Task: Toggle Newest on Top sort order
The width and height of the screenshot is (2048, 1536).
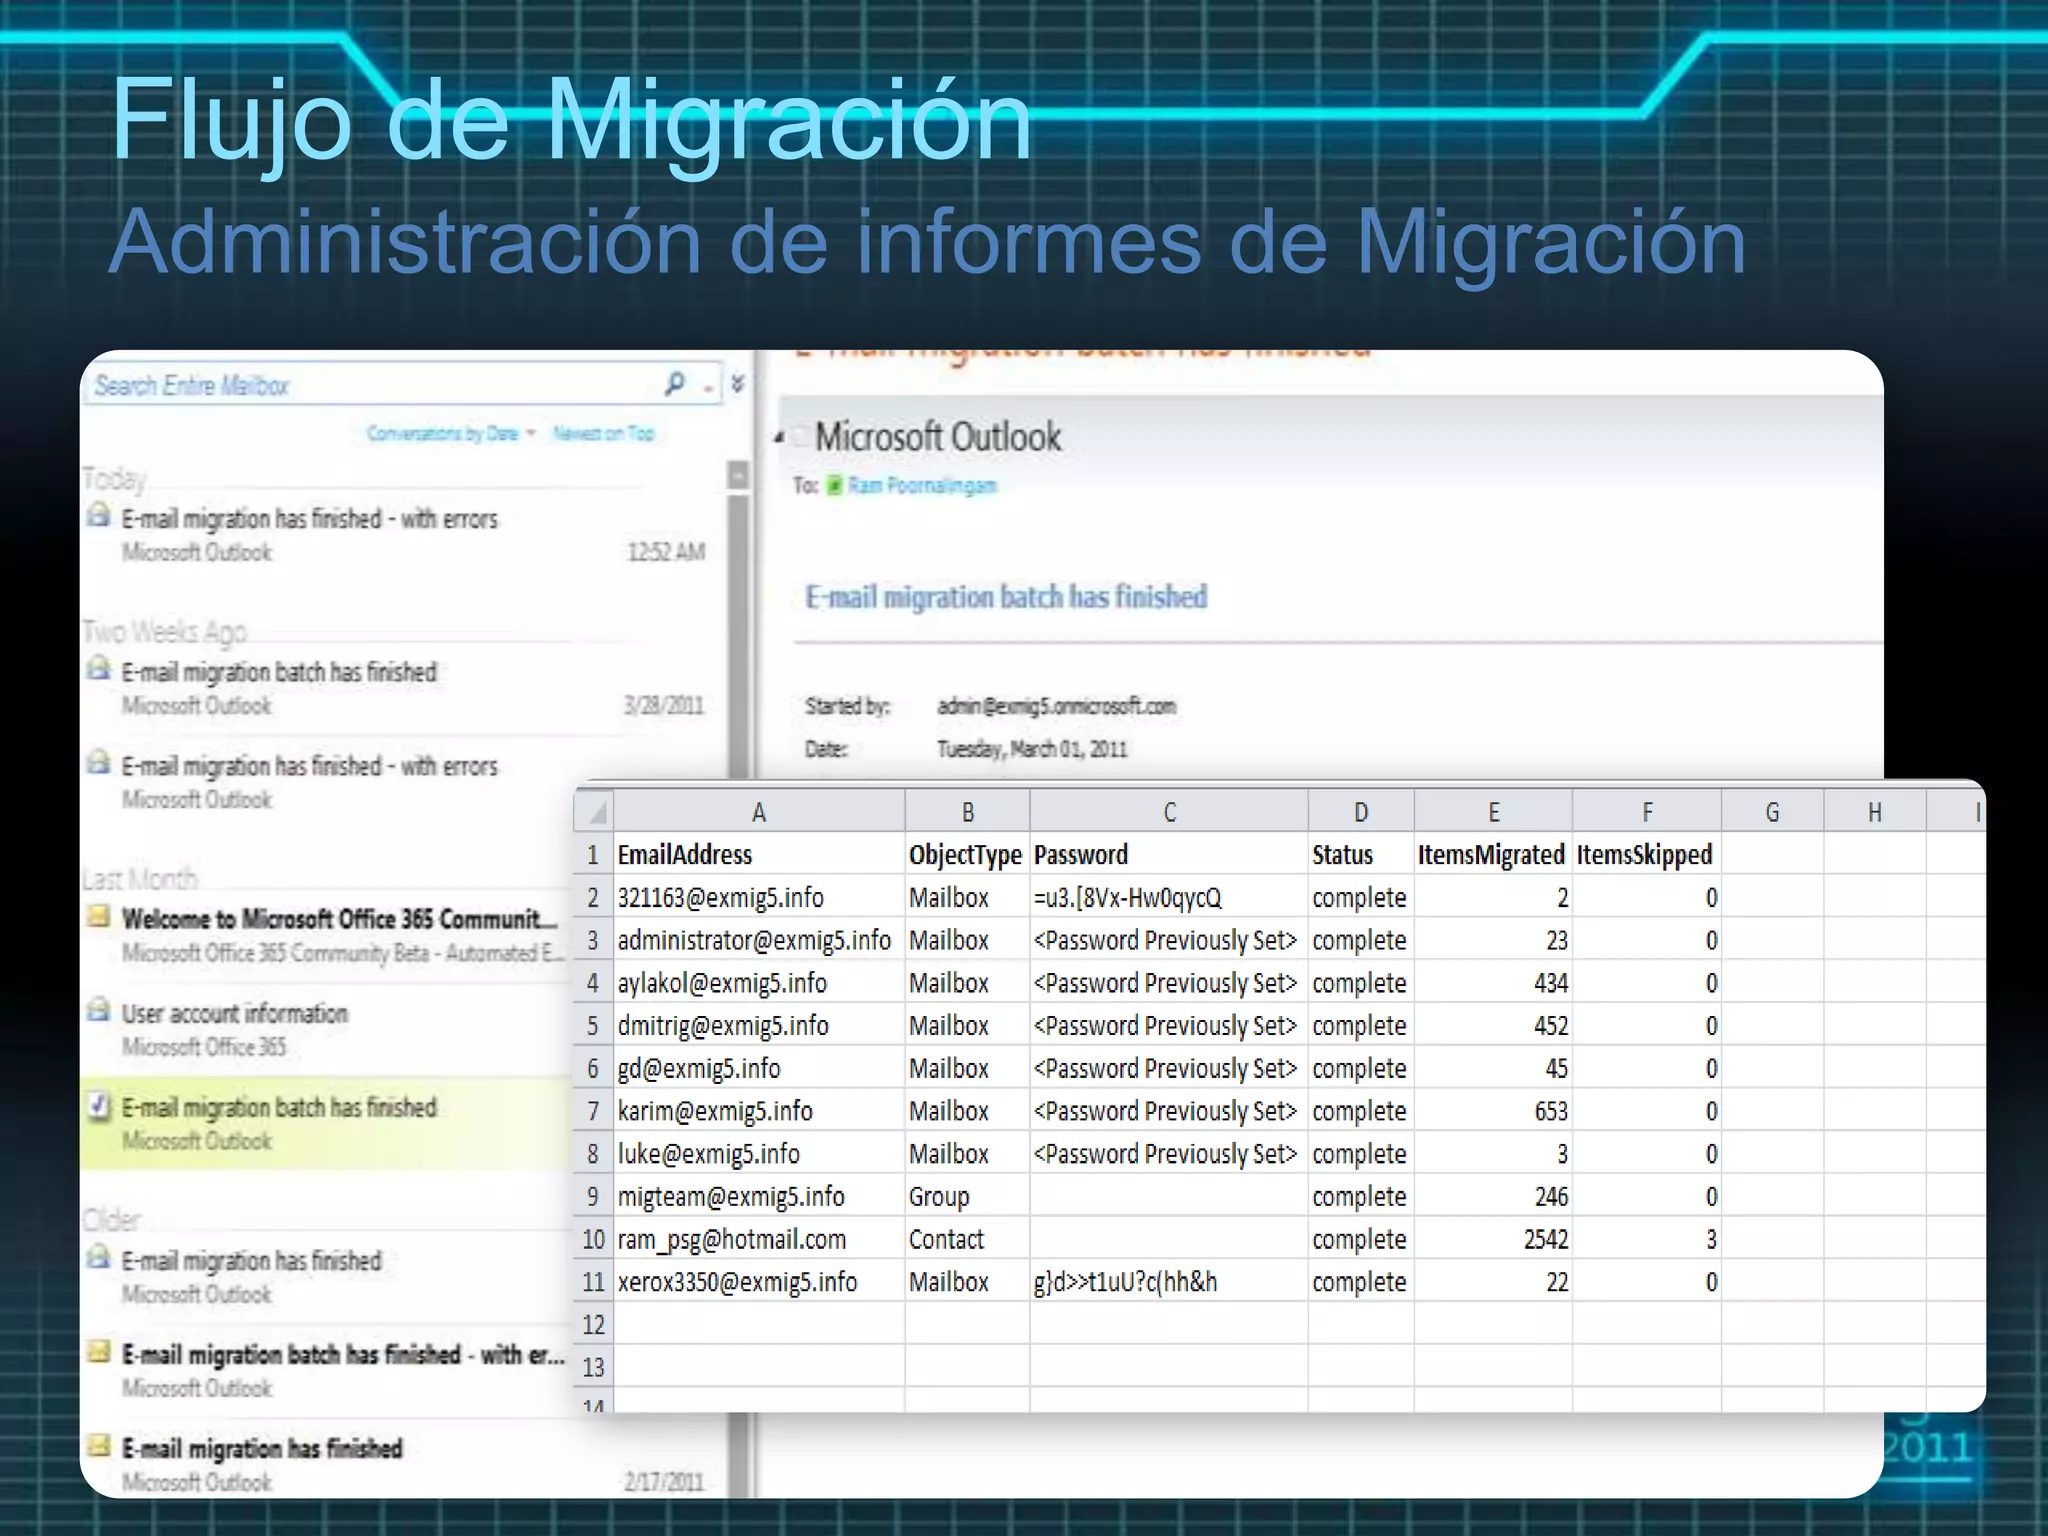Action: [603, 433]
